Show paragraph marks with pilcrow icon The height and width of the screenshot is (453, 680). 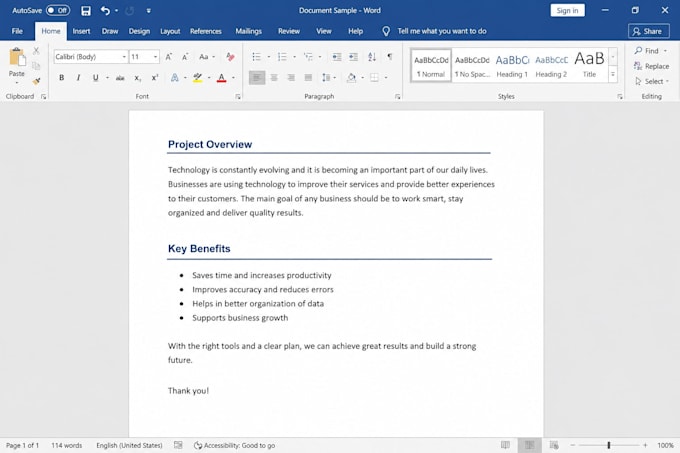390,56
